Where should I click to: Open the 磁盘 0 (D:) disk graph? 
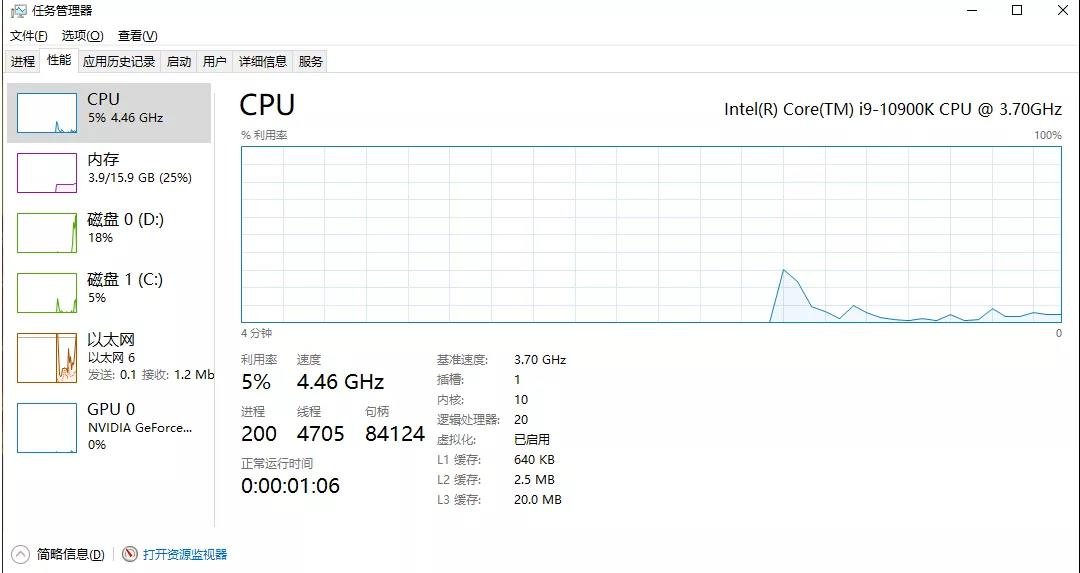[x=47, y=233]
